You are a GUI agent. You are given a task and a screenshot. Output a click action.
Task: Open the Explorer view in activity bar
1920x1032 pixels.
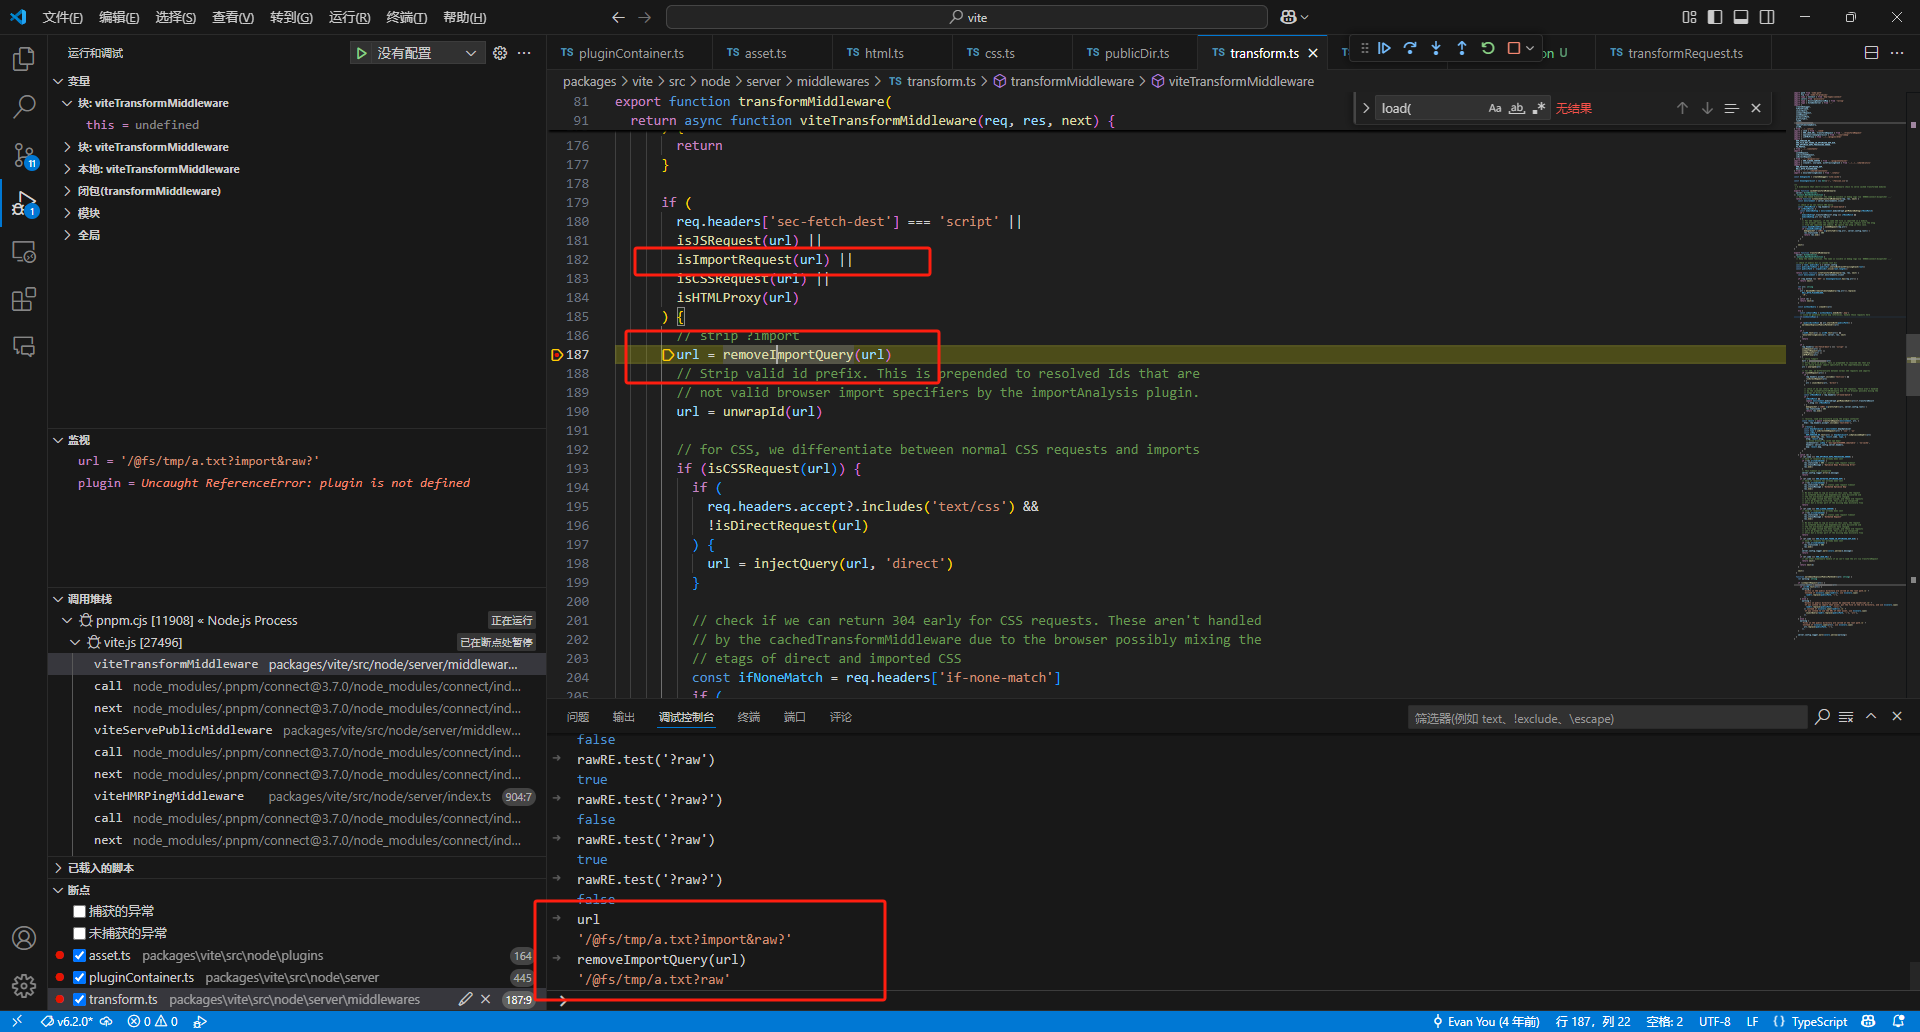[24, 59]
